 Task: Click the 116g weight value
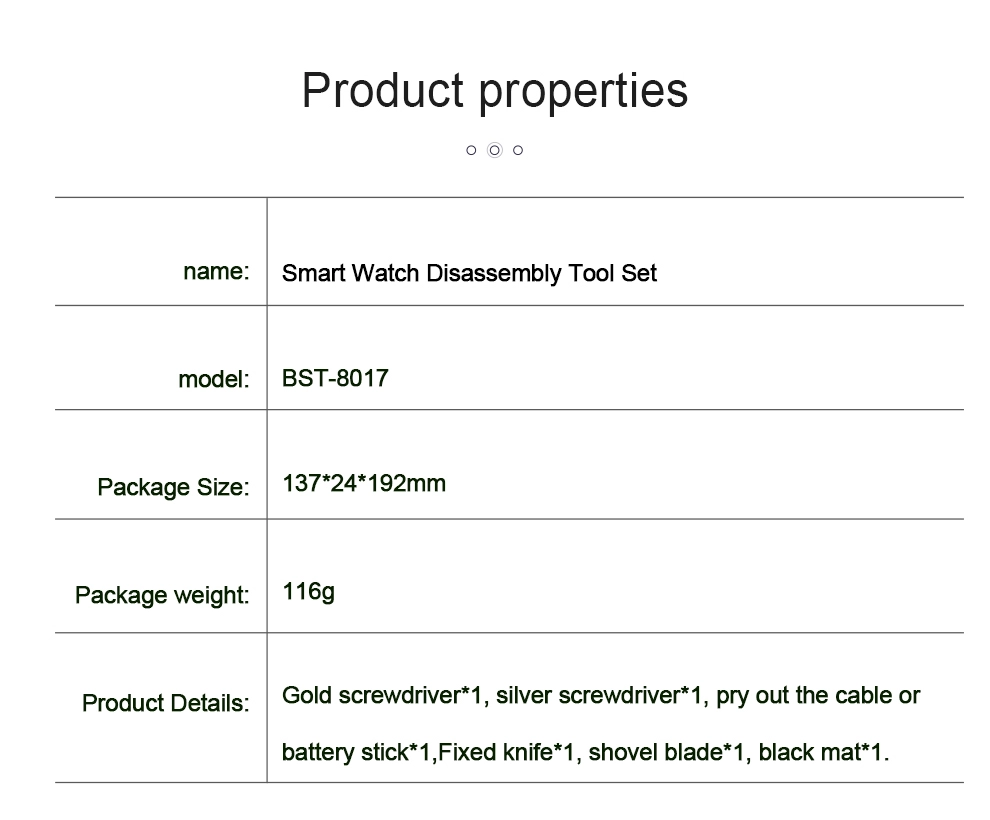[x=309, y=592]
